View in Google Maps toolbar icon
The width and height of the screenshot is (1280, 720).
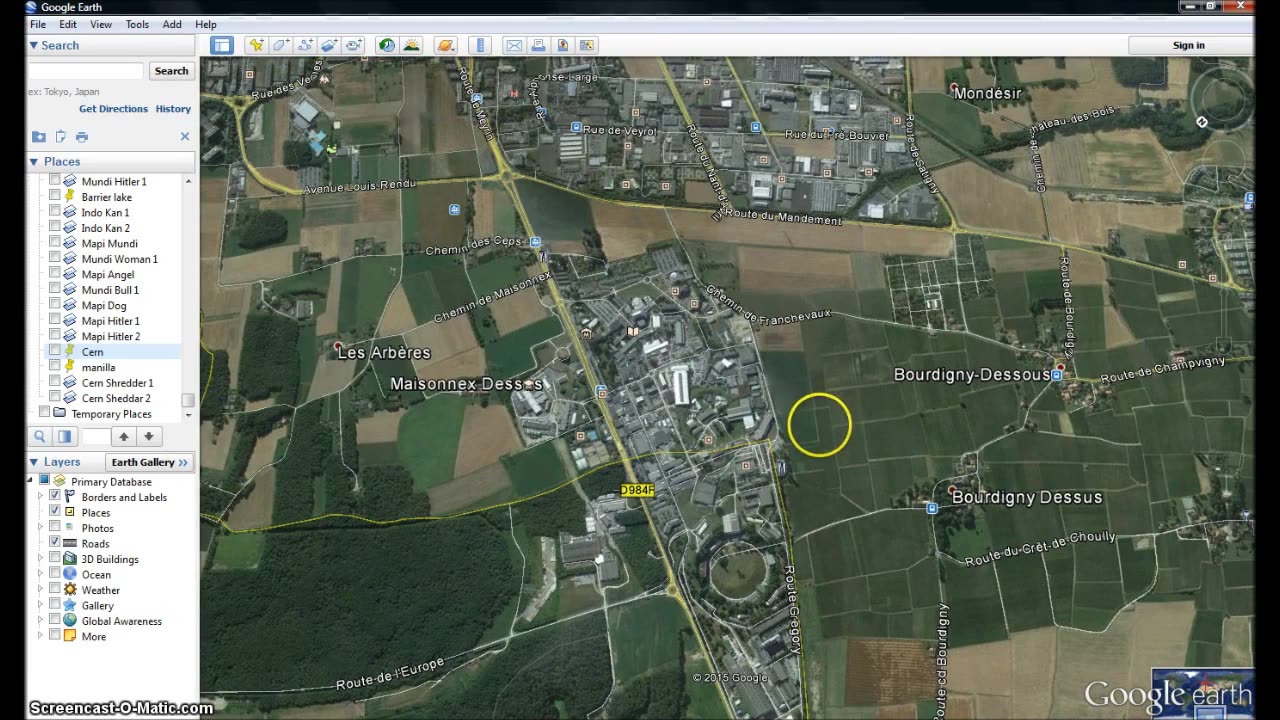587,45
